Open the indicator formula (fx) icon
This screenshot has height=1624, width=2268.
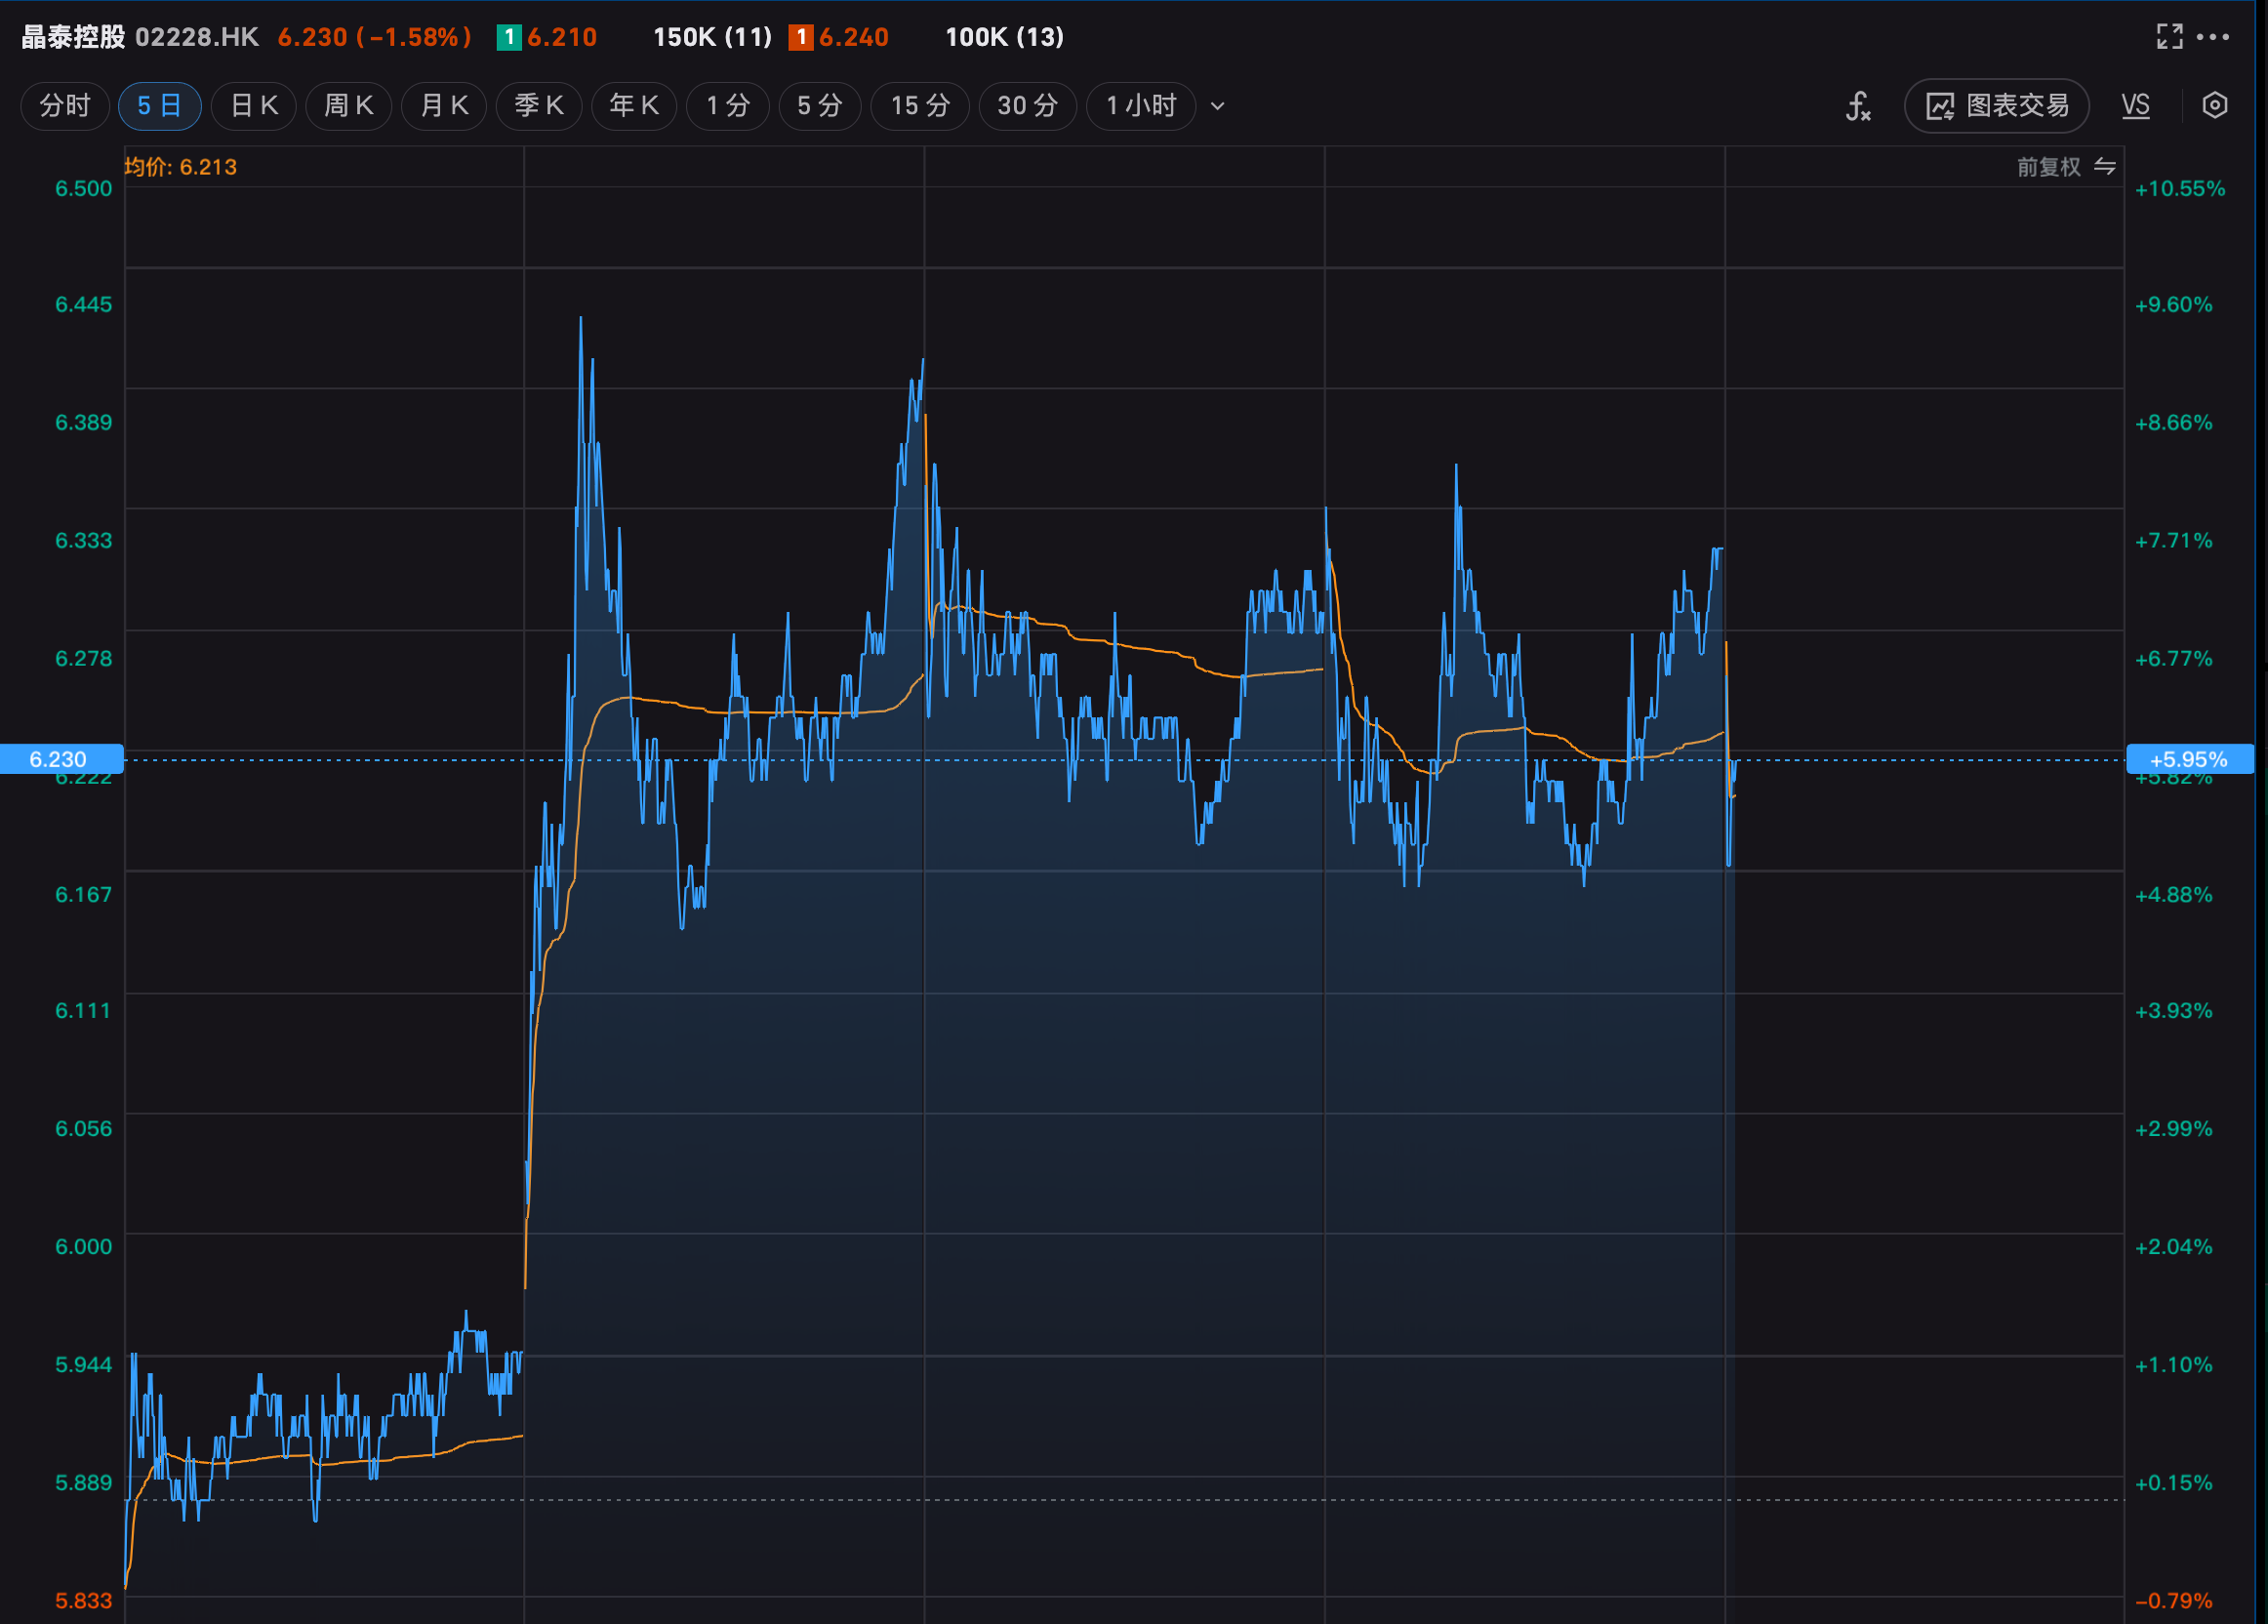pyautogui.click(x=1857, y=106)
